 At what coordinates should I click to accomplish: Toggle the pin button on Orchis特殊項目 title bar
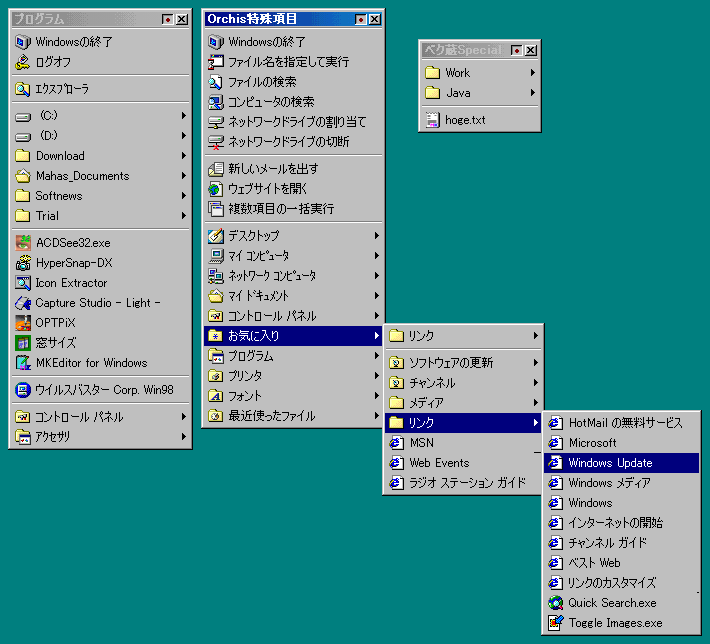(x=360, y=19)
